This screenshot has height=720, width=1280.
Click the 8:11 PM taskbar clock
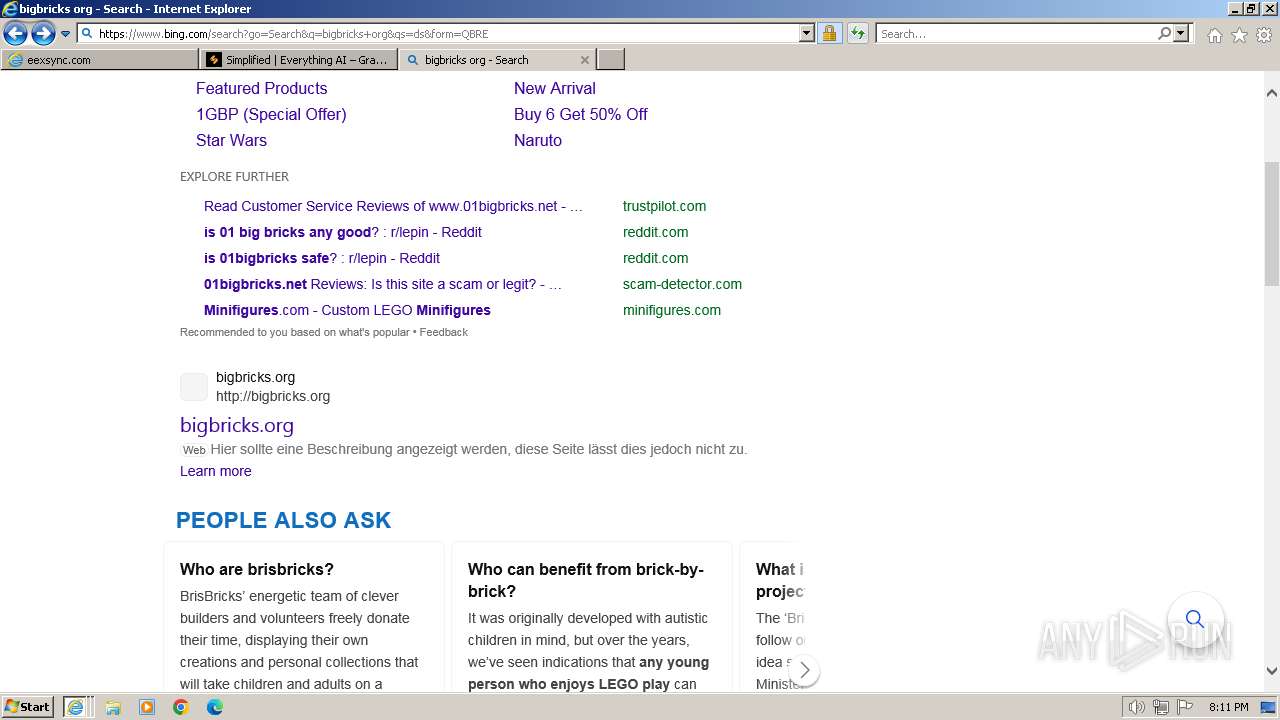click(x=1228, y=707)
